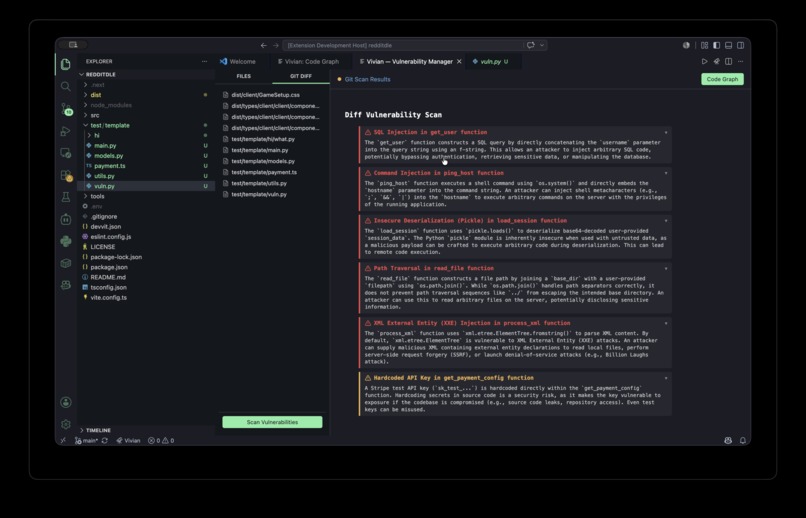Image resolution: width=806 pixels, height=518 pixels.
Task: Open the Source Control view icon
Action: click(66, 108)
